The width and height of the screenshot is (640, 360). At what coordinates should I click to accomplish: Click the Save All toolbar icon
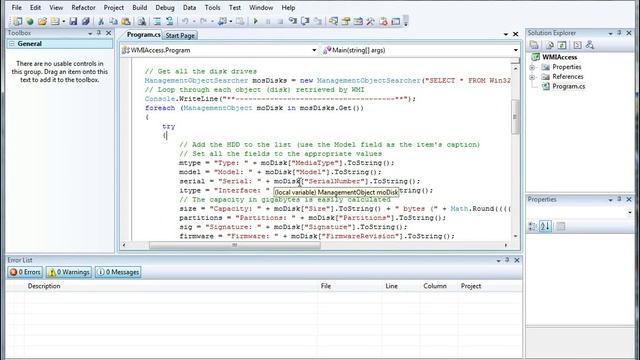(85, 21)
